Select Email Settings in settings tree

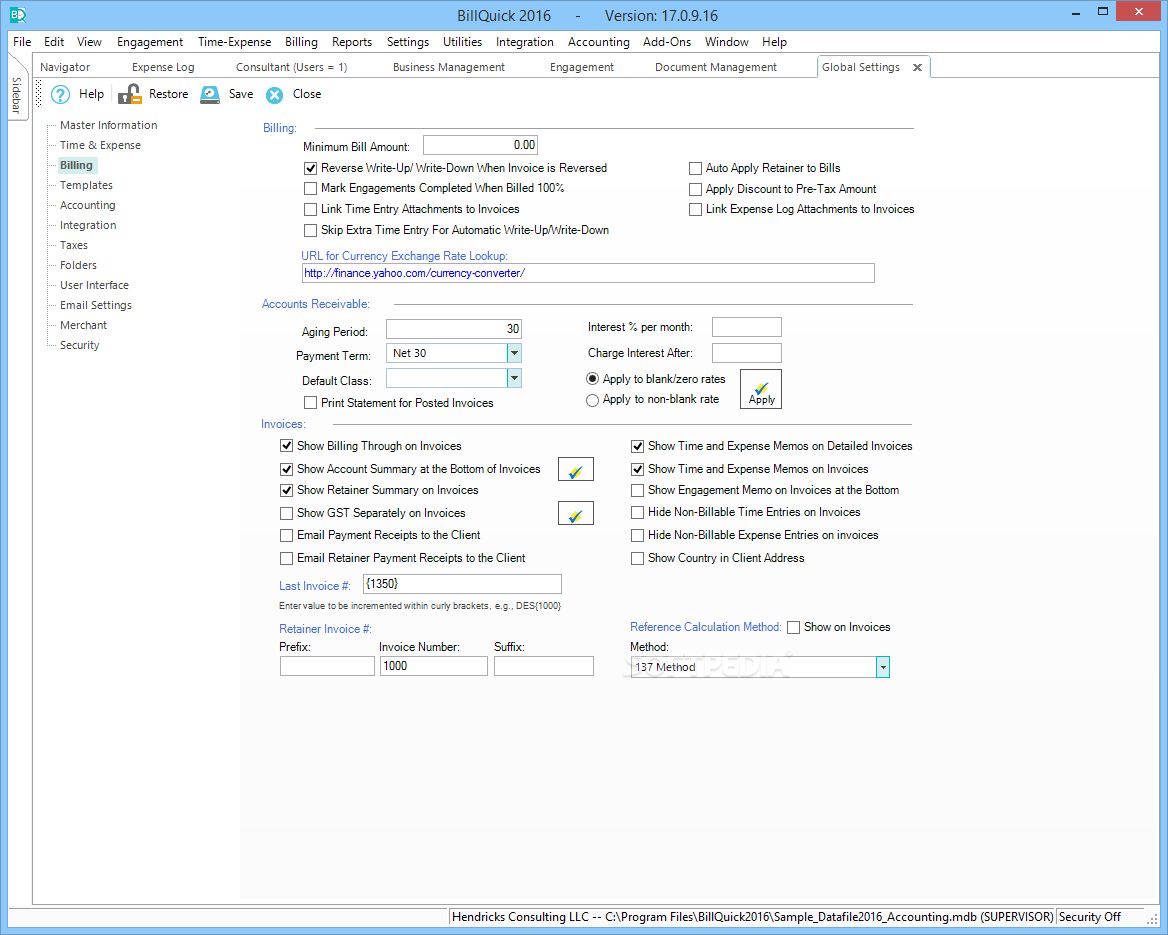95,305
